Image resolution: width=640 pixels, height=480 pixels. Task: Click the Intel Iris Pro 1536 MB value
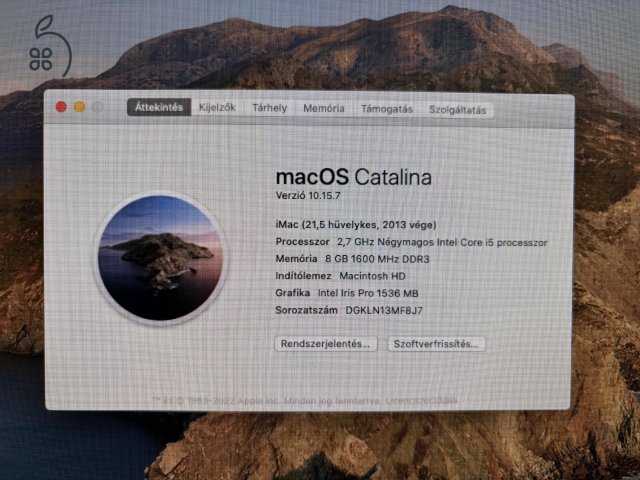[368, 293]
